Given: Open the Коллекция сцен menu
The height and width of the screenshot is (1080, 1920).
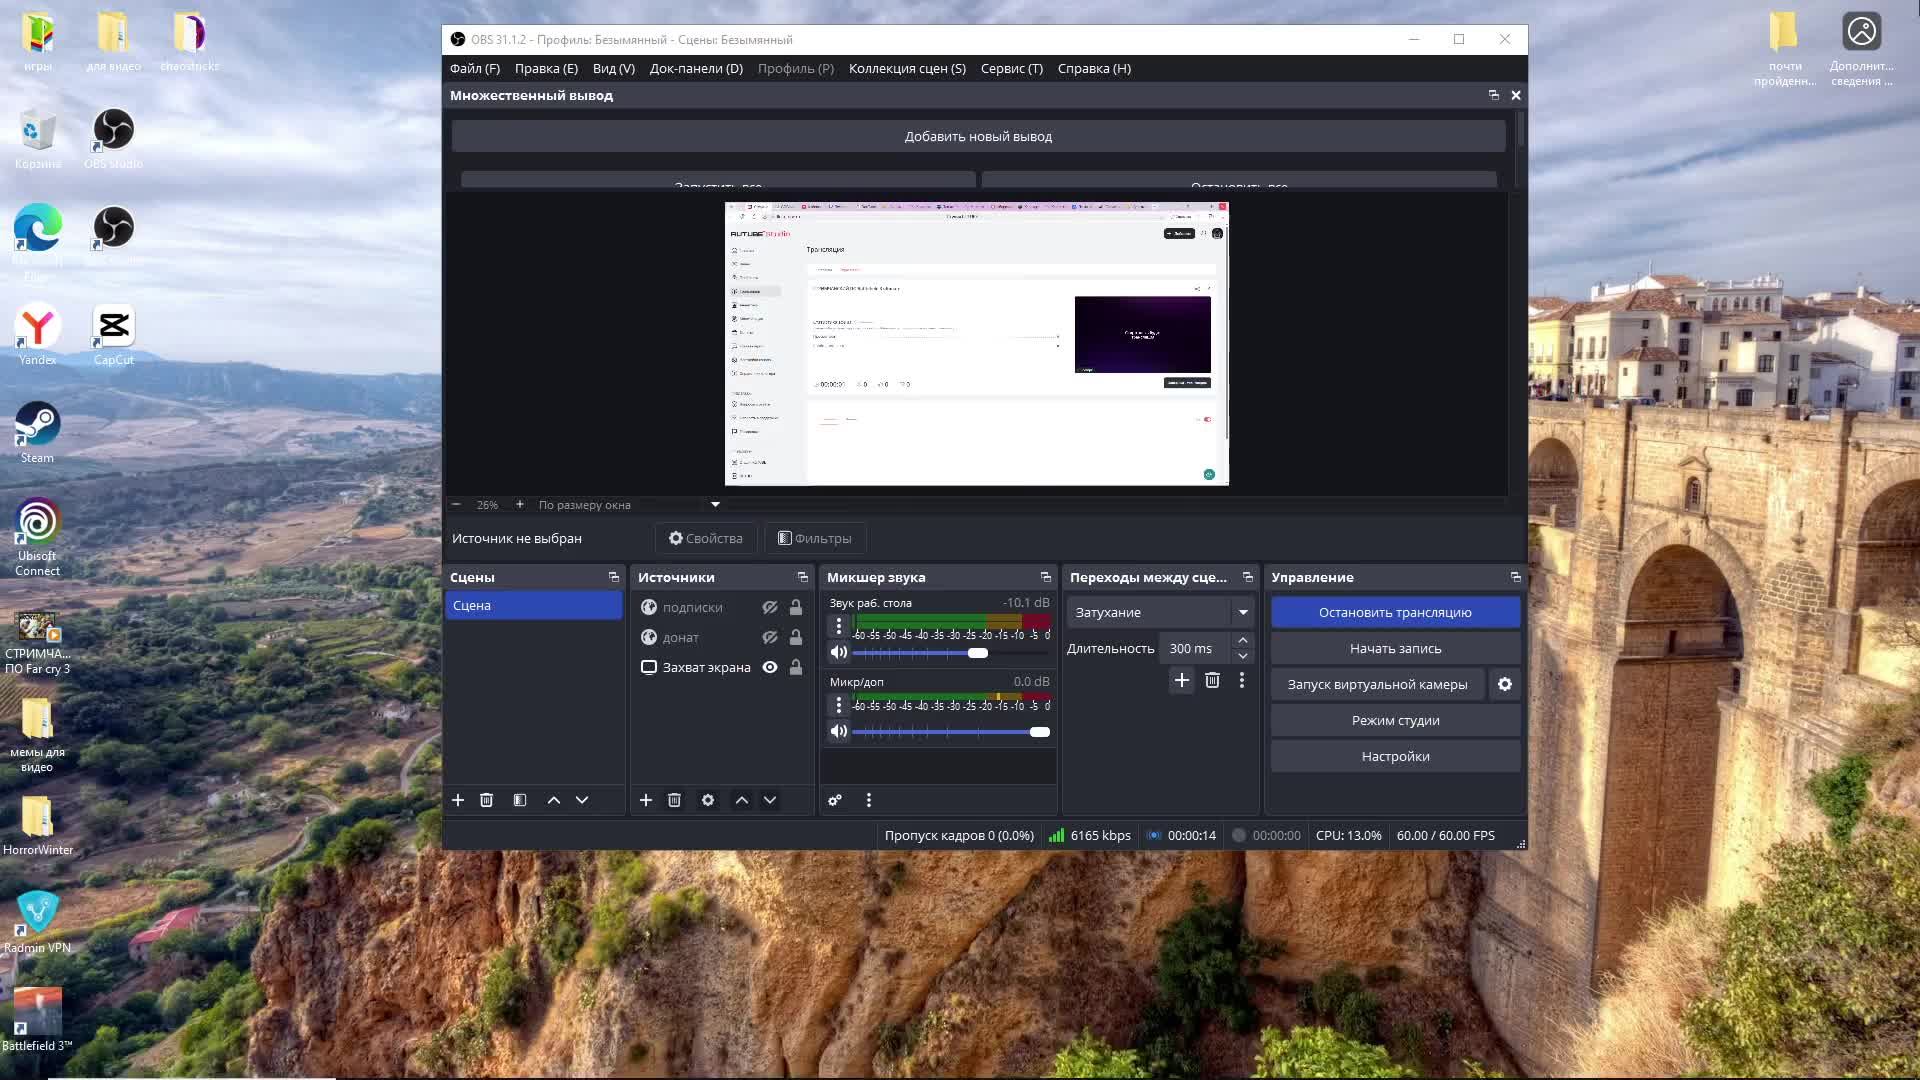Looking at the screenshot, I should tap(907, 68).
